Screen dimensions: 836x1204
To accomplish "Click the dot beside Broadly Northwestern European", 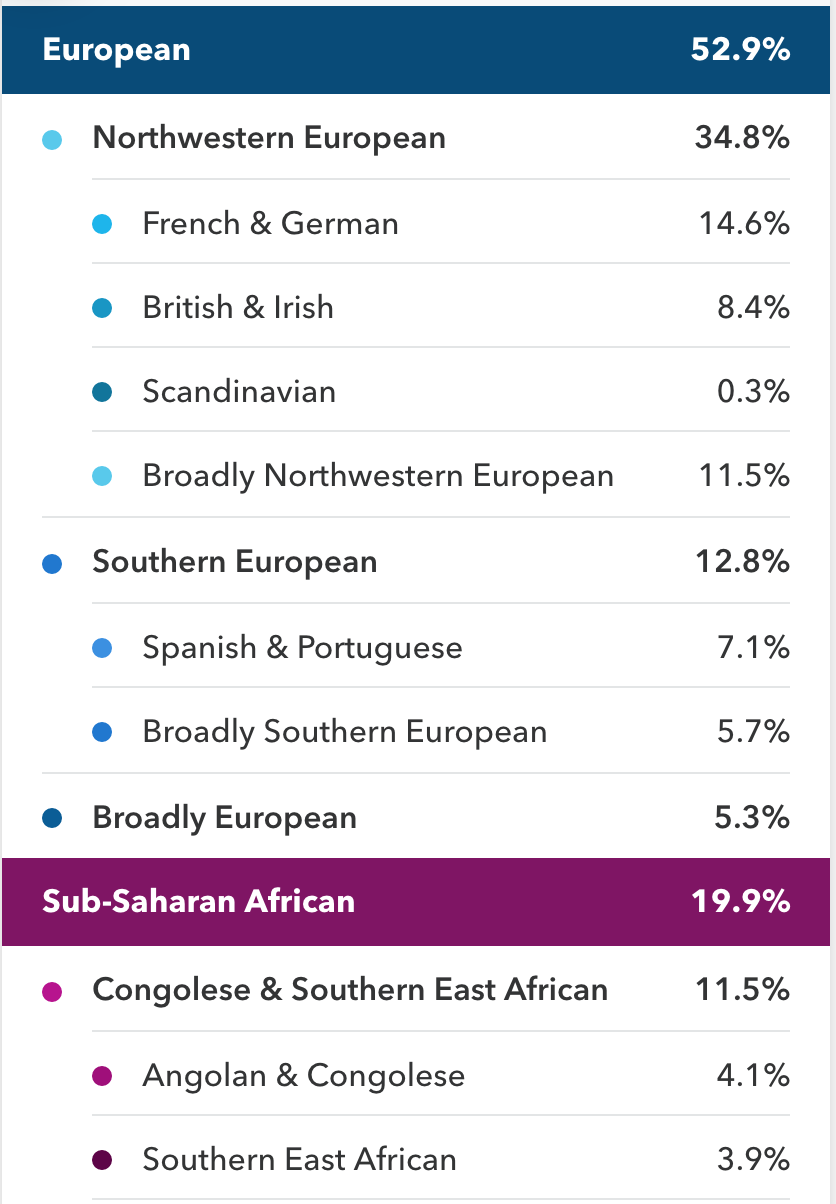I will [101, 477].
